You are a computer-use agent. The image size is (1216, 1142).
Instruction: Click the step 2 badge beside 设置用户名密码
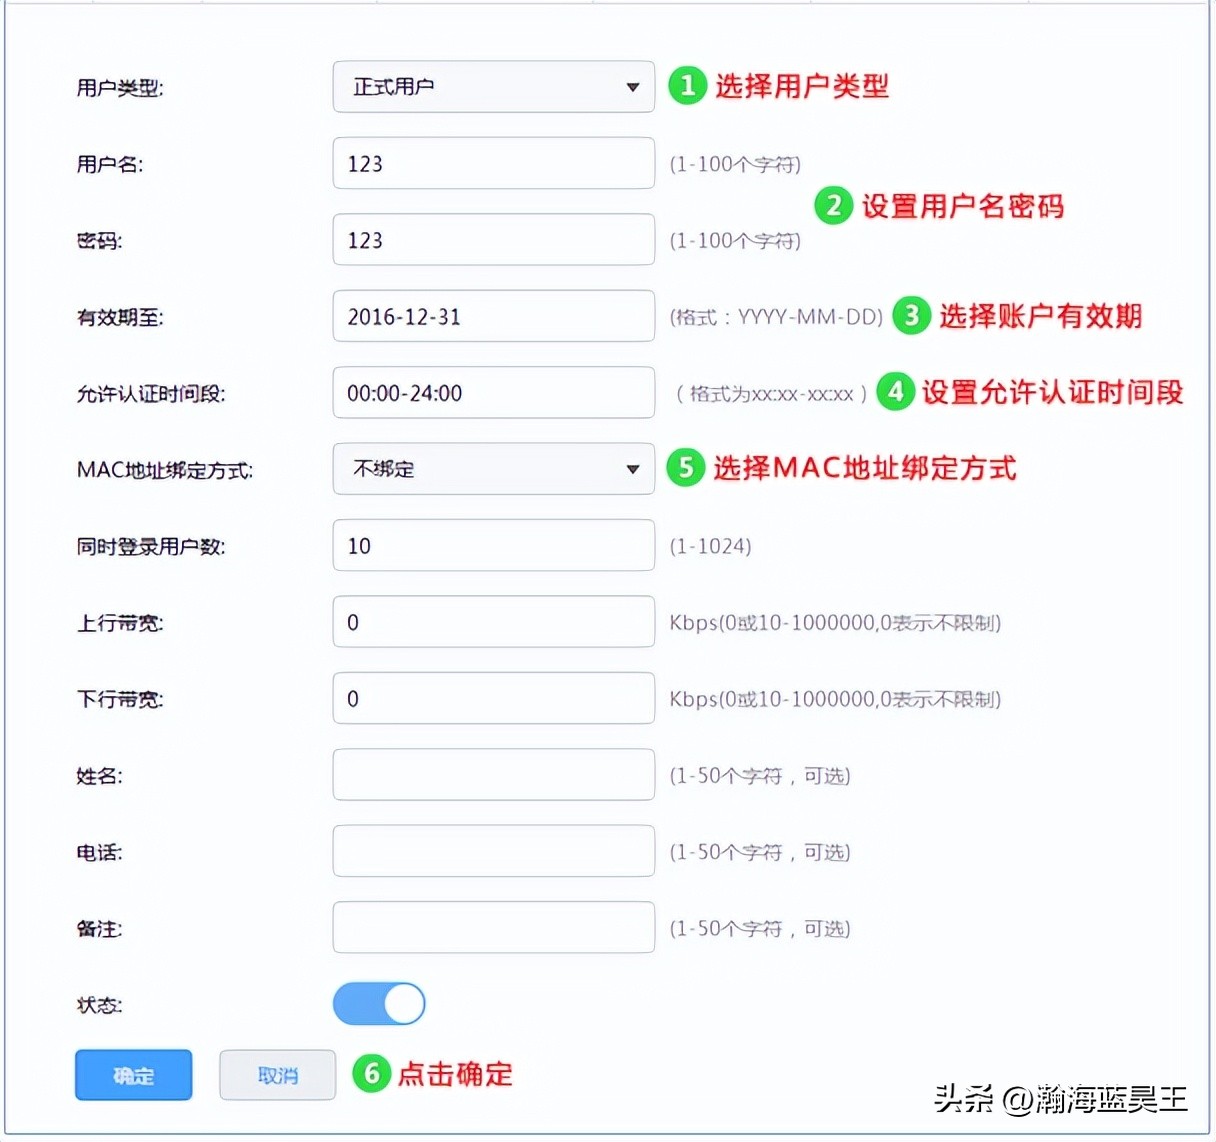point(832,206)
